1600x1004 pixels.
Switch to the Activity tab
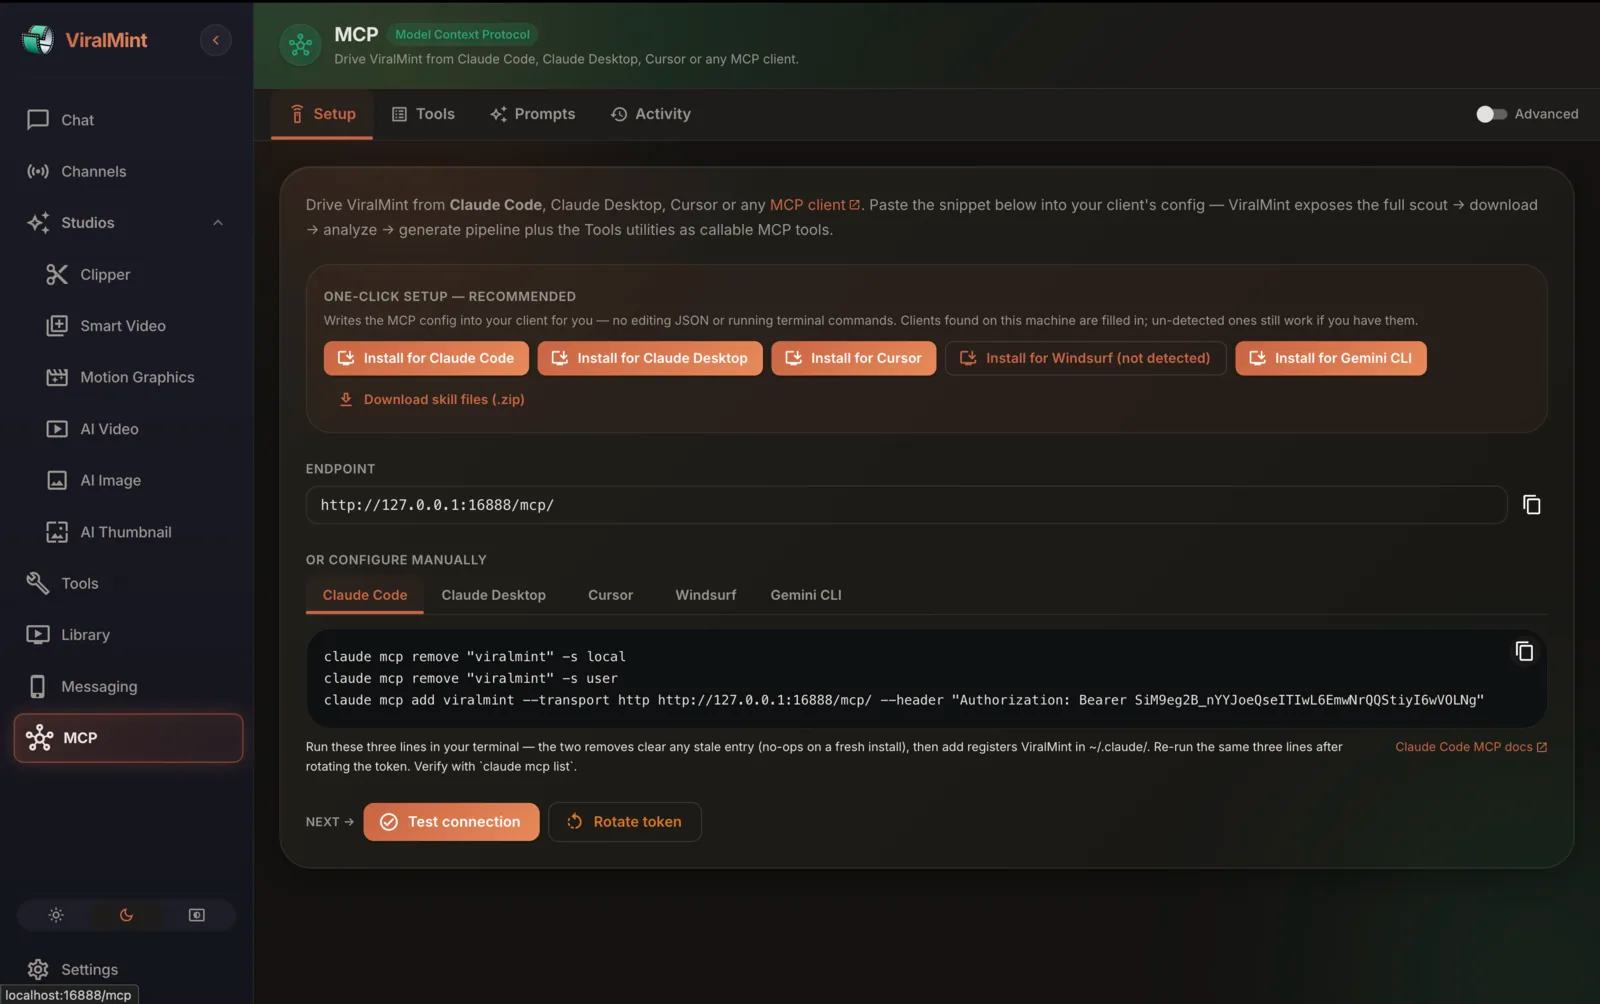pyautogui.click(x=651, y=114)
